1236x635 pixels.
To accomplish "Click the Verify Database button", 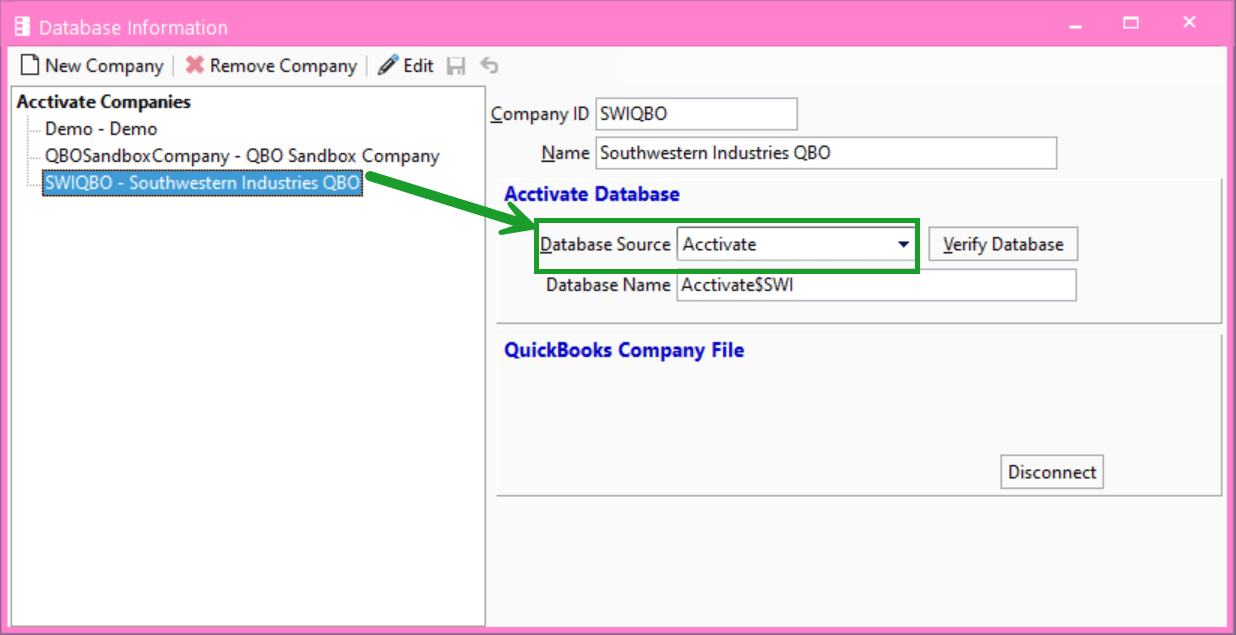I will 1003,243.
